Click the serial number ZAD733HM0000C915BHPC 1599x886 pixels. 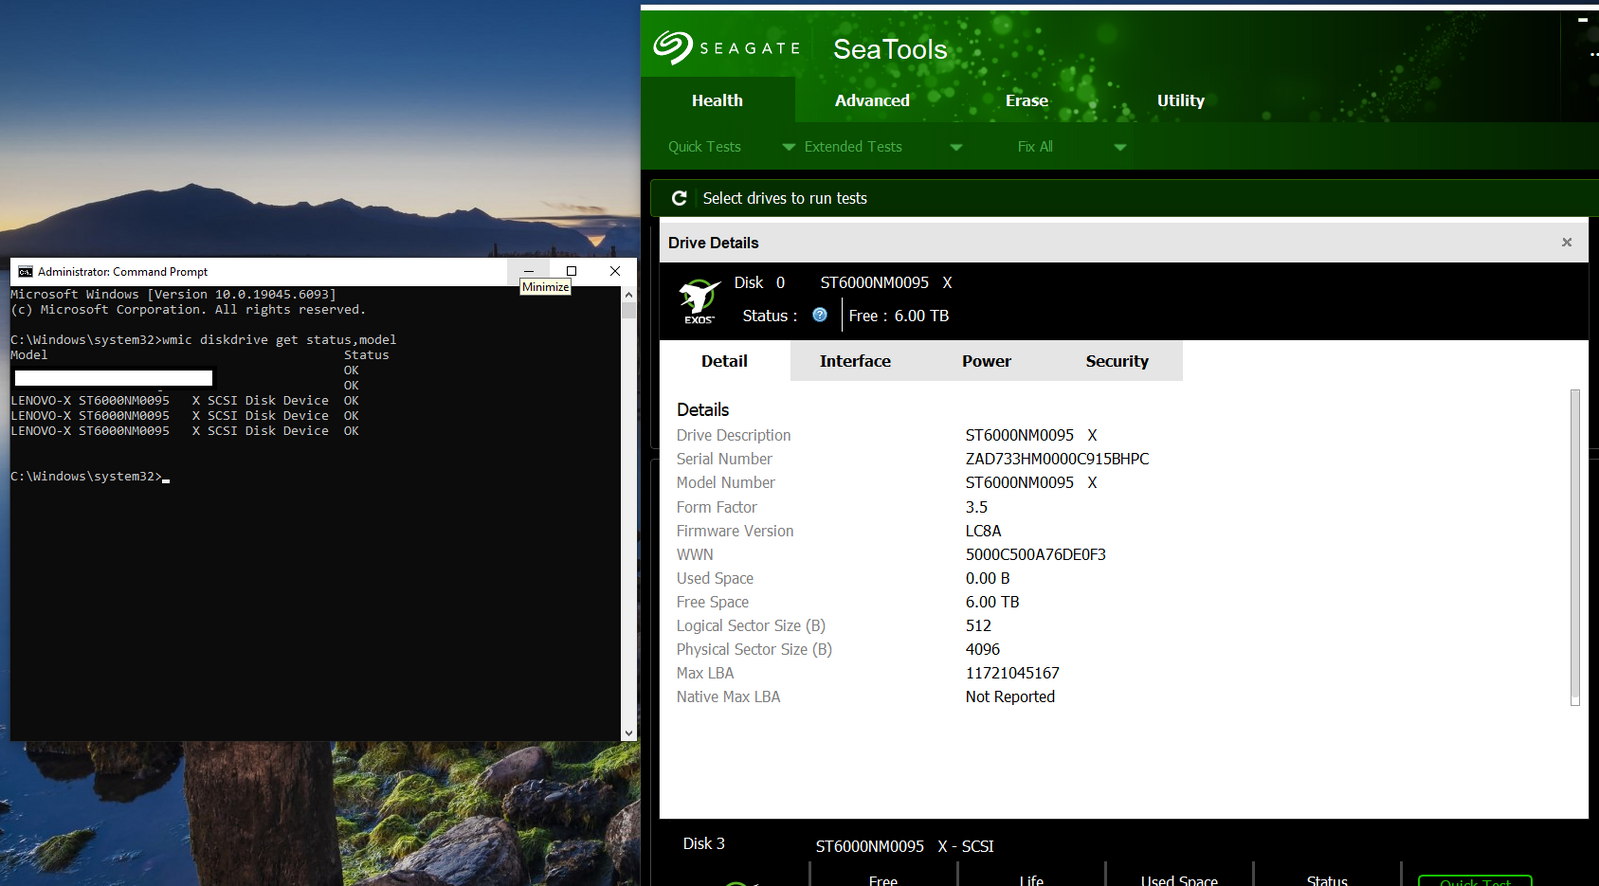pyautogui.click(x=1057, y=459)
